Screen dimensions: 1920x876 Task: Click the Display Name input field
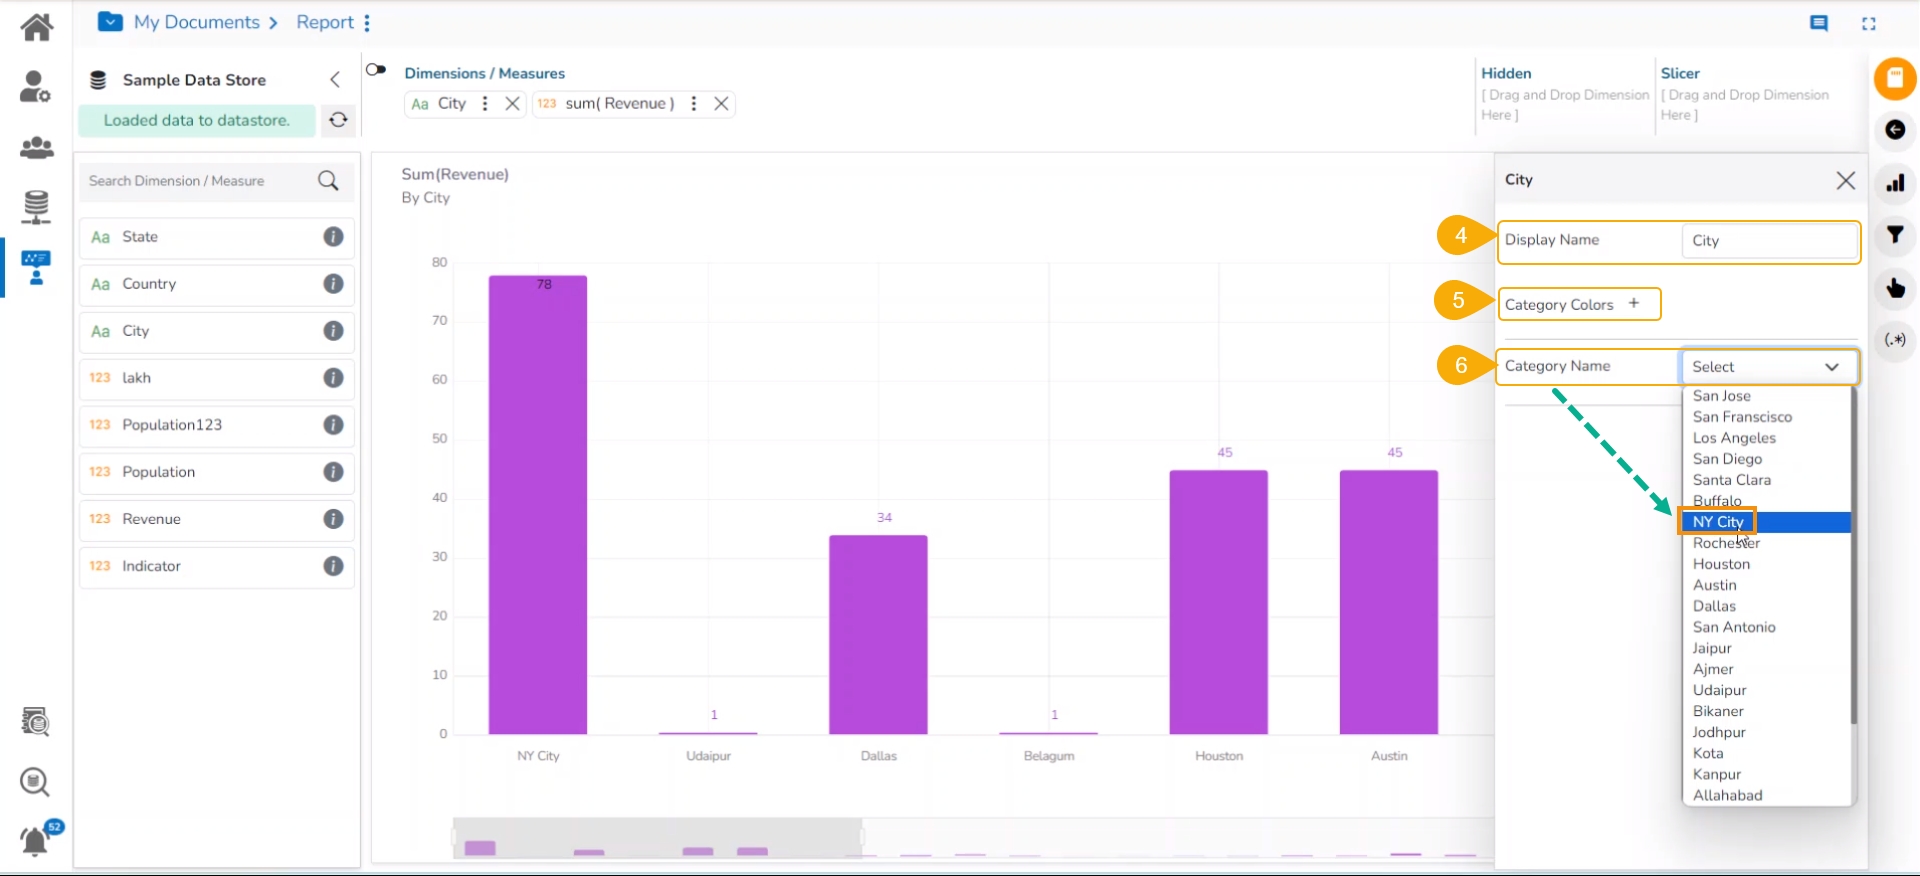click(x=1768, y=241)
